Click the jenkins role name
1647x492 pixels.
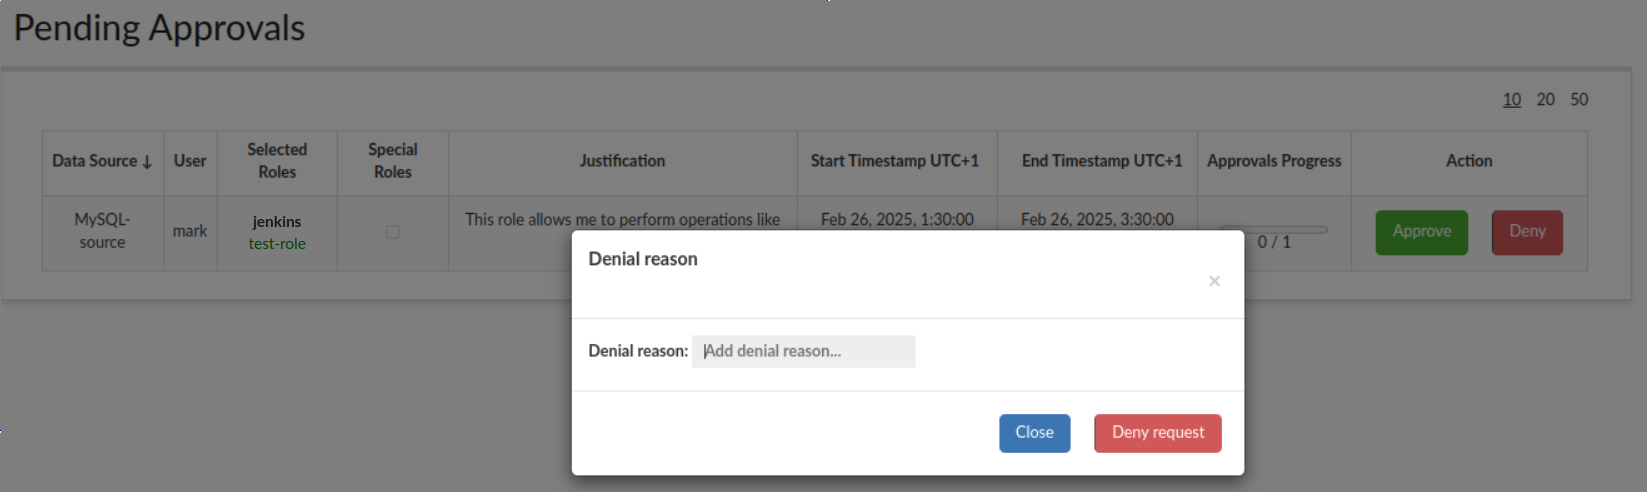(277, 222)
